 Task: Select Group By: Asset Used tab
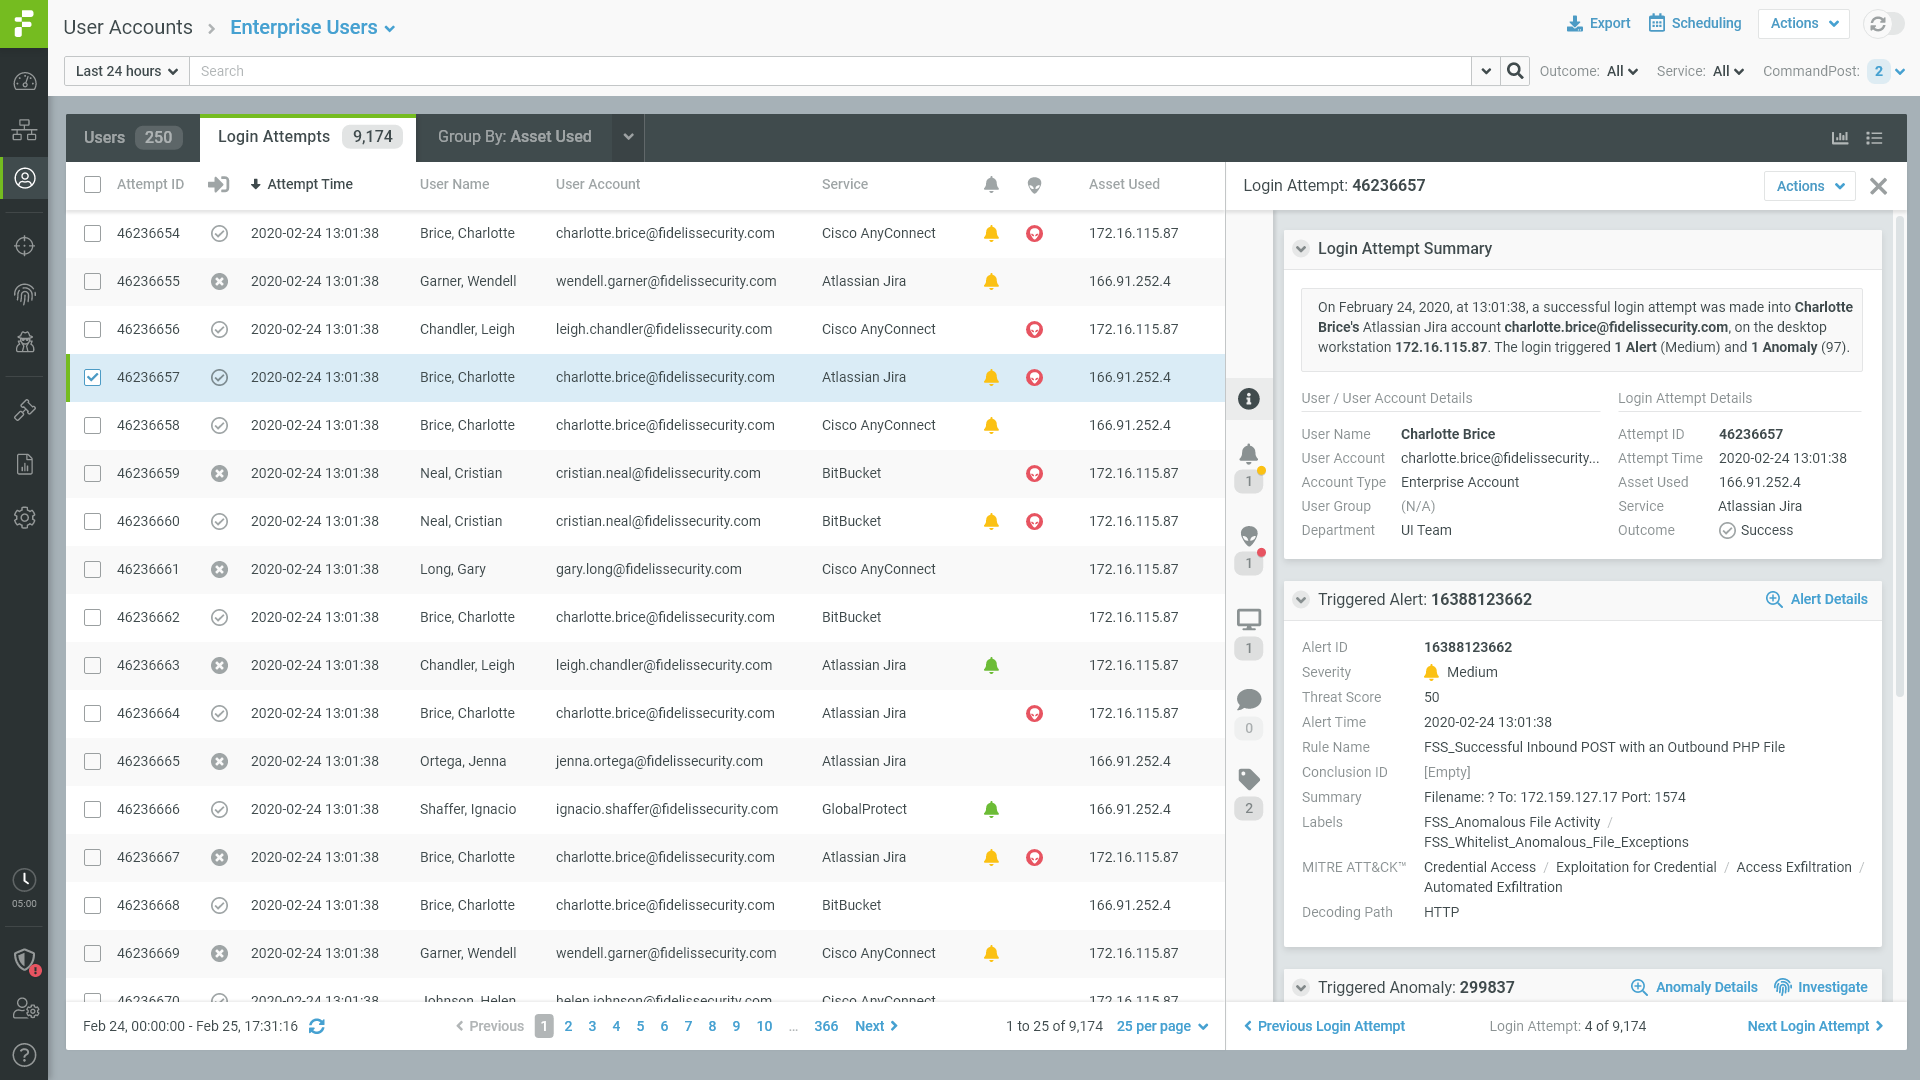[515, 137]
